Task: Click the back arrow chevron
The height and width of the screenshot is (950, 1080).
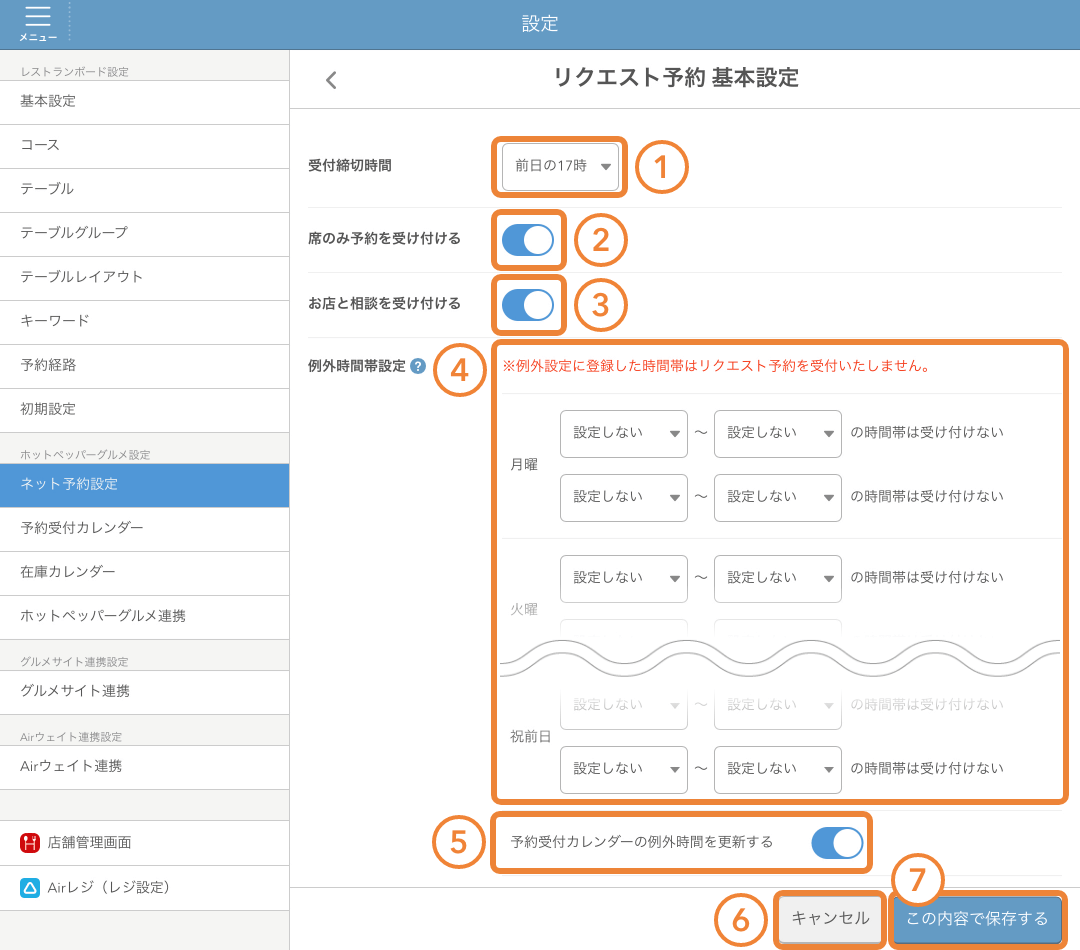Action: [331, 80]
